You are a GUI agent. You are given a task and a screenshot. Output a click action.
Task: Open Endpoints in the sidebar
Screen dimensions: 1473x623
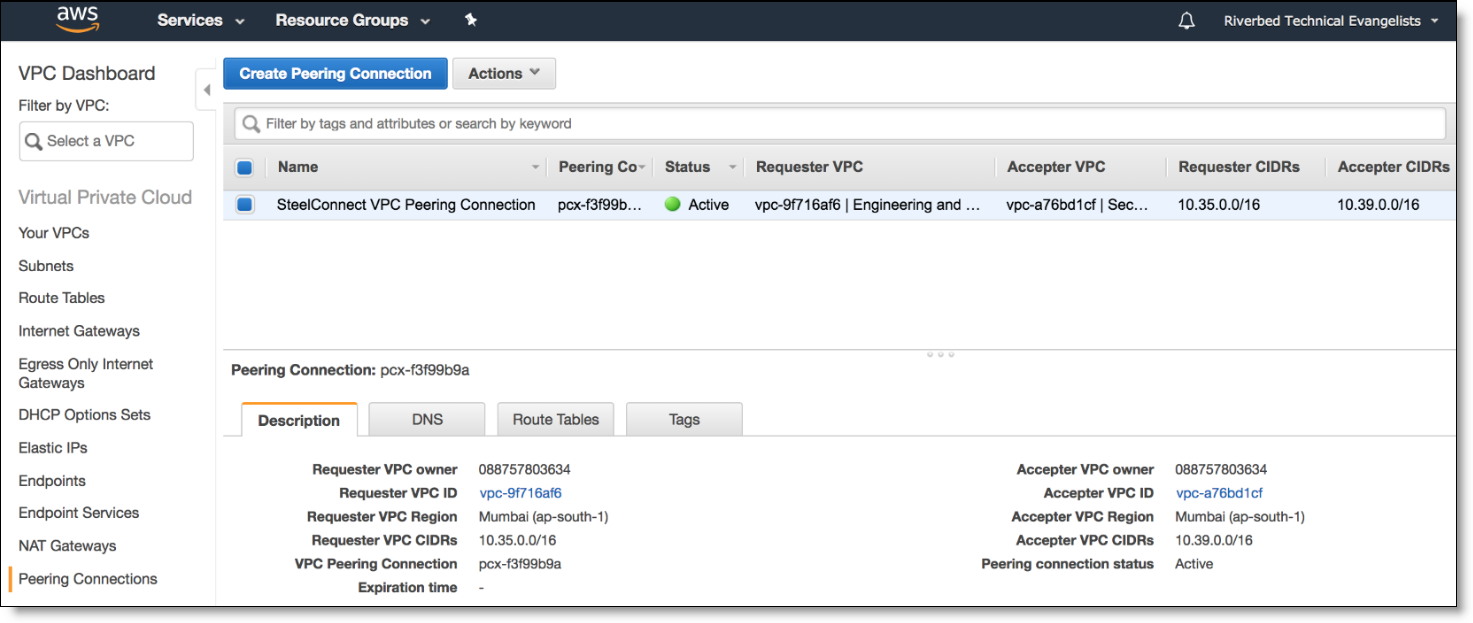tap(52, 481)
